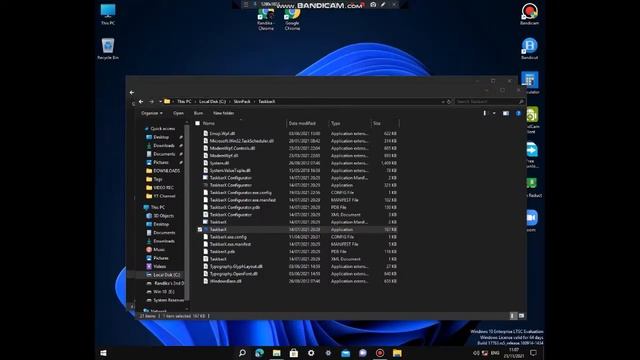The image size is (640, 360).
Task: Create a New folder from the command bar
Action: (x=223, y=113)
